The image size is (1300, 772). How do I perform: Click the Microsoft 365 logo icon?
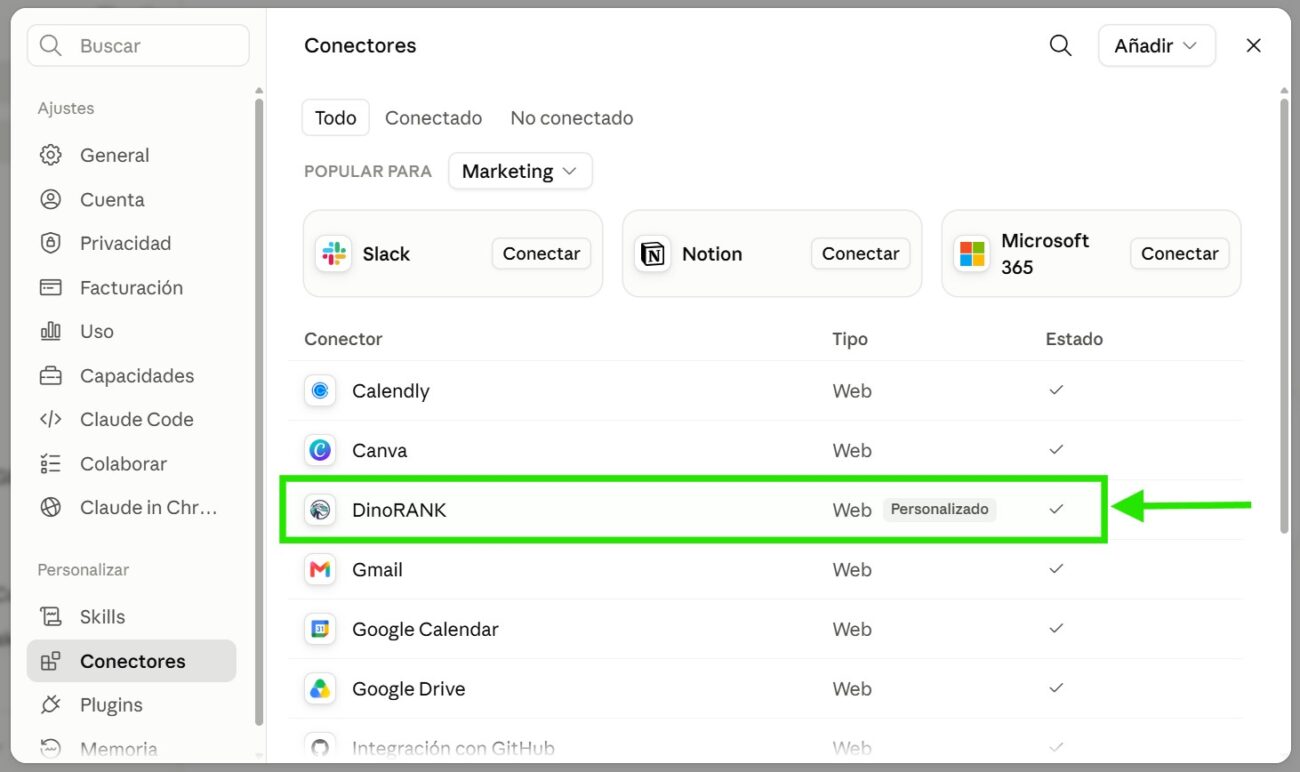[971, 254]
